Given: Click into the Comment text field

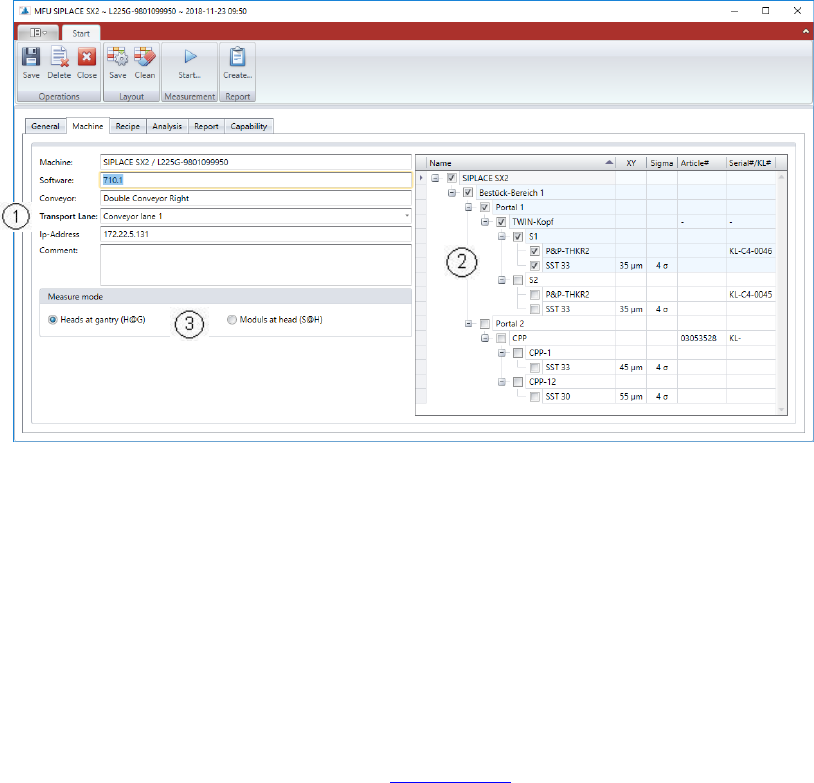Looking at the screenshot, I should pos(256,264).
